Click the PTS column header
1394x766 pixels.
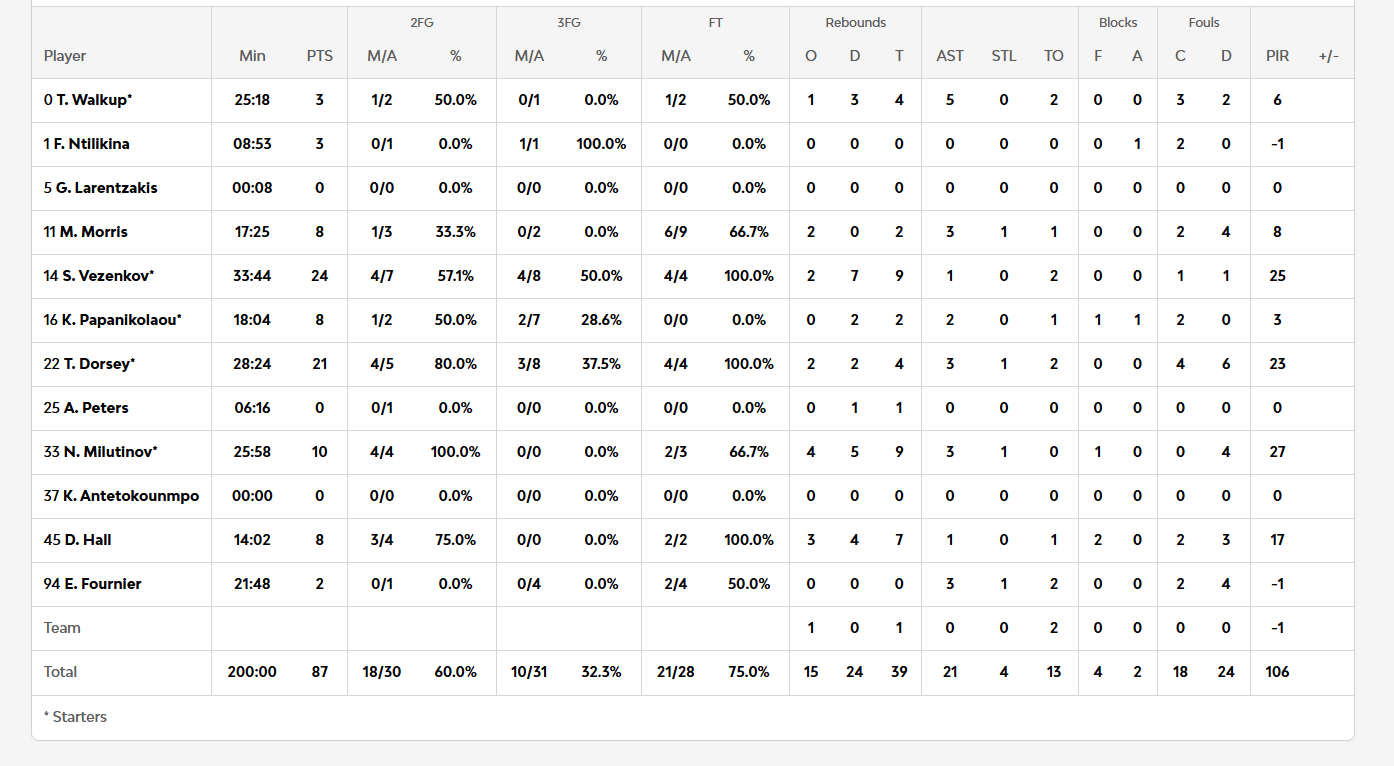click(320, 56)
